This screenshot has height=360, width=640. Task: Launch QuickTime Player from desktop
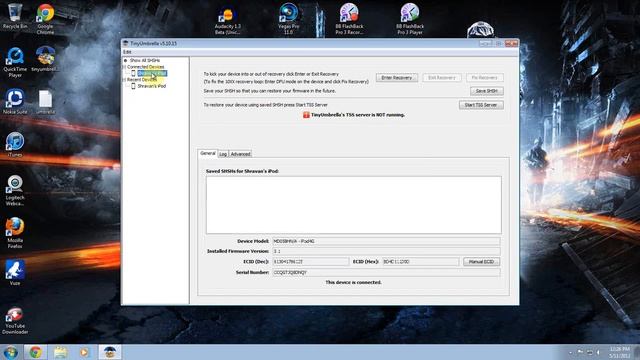coord(15,62)
